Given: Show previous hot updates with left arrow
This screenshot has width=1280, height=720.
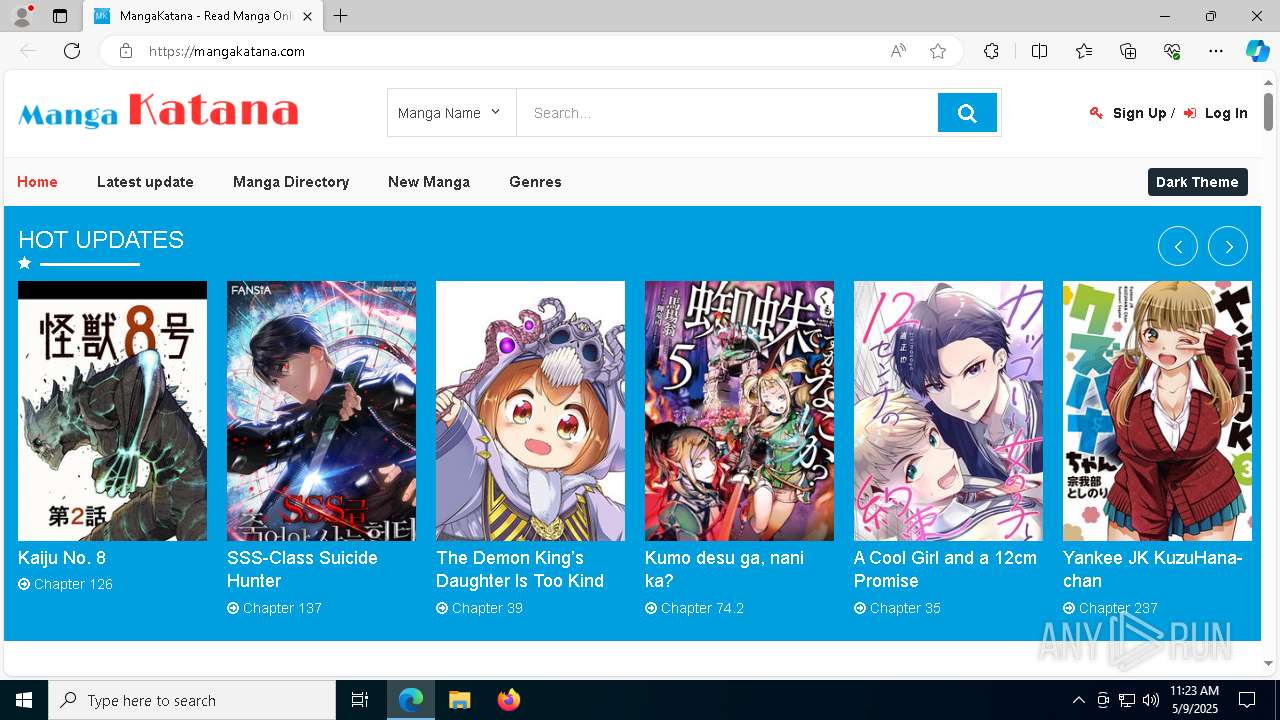Looking at the screenshot, I should [1178, 246].
